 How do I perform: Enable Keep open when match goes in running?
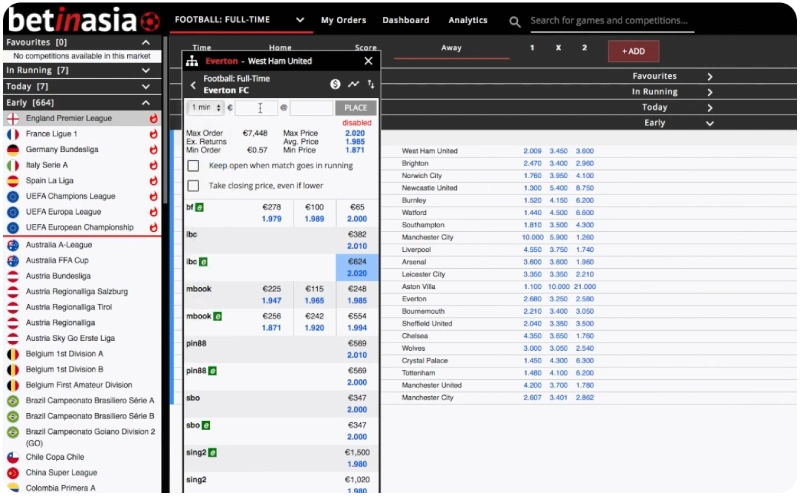tap(193, 166)
